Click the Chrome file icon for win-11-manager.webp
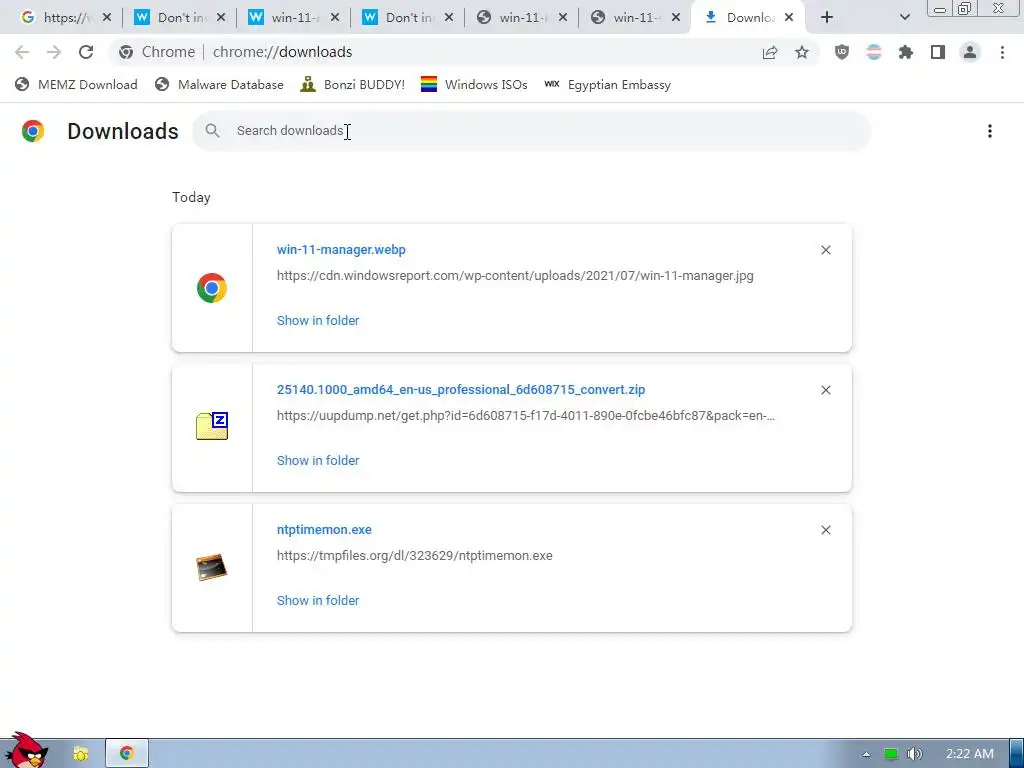Image resolution: width=1024 pixels, height=768 pixels. pos(212,288)
